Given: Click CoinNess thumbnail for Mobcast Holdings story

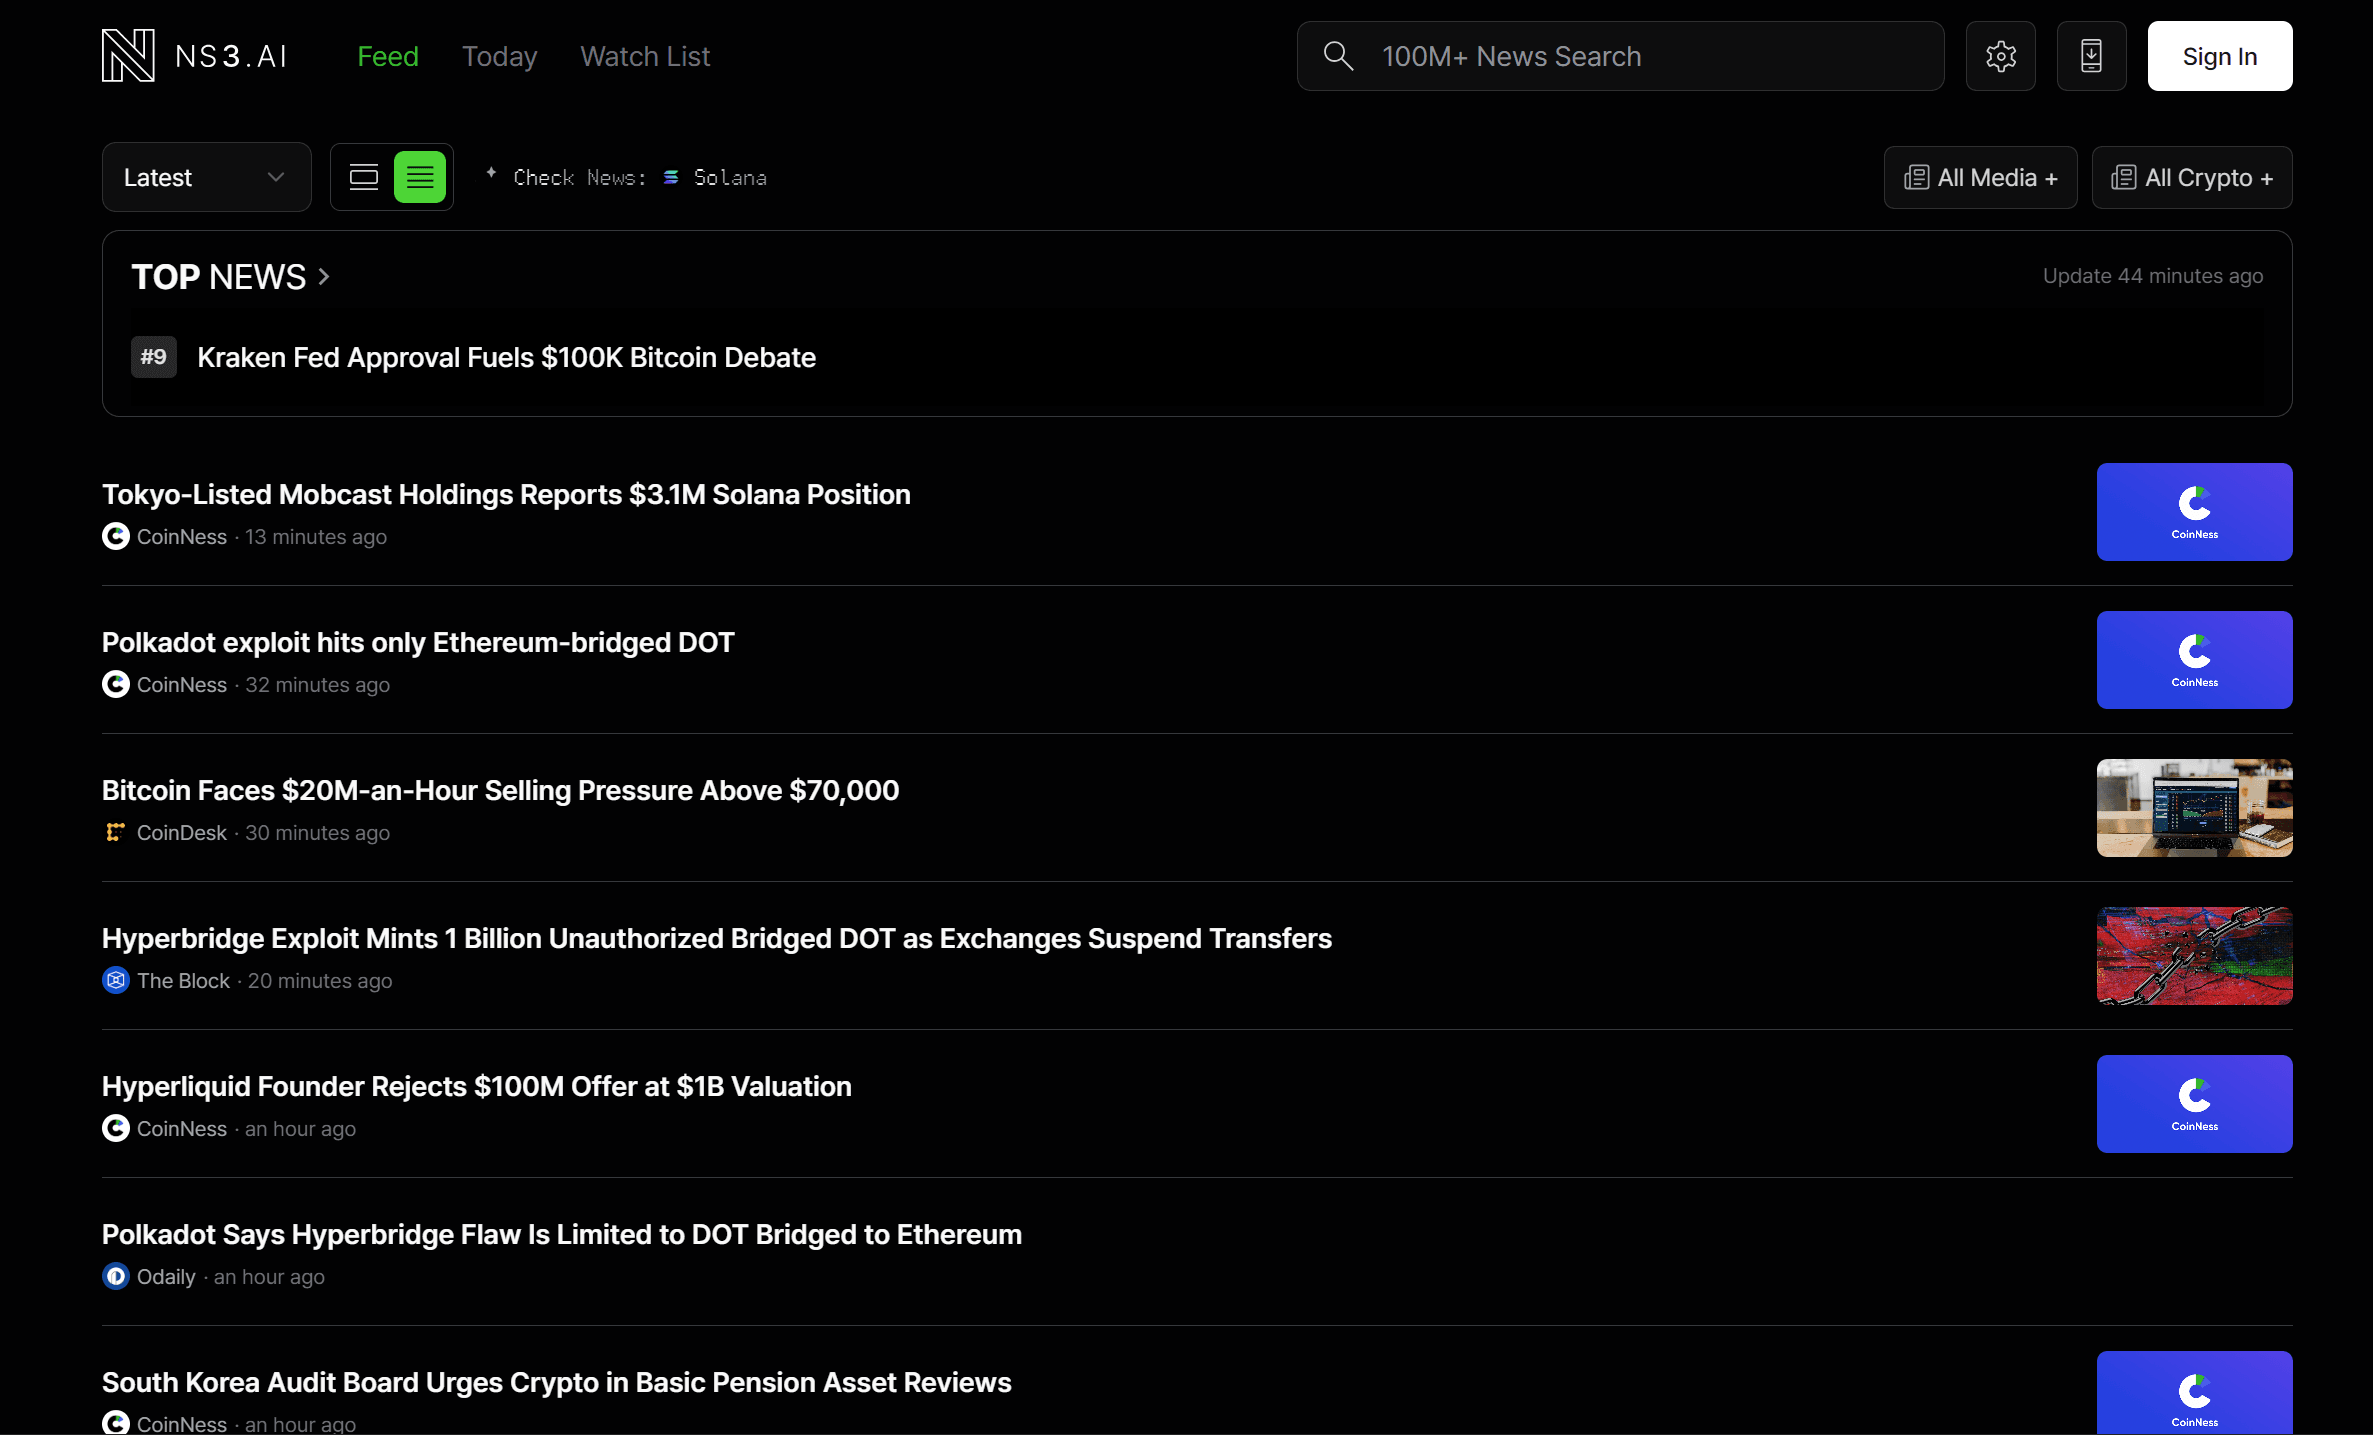Looking at the screenshot, I should 2194,512.
